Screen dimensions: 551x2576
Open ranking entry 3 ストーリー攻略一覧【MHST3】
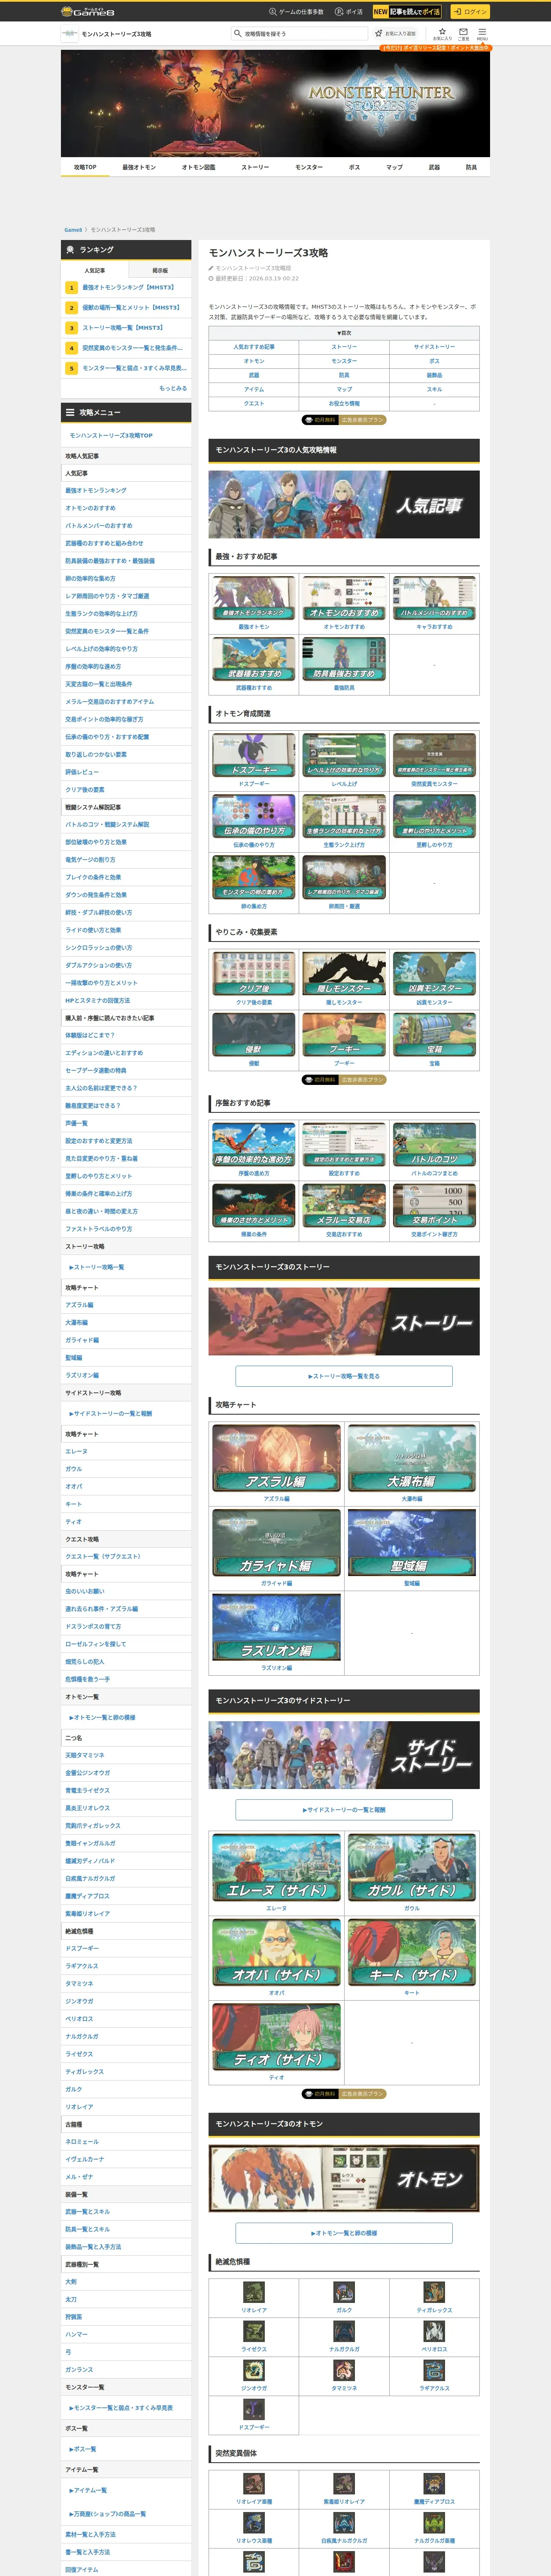point(127,327)
